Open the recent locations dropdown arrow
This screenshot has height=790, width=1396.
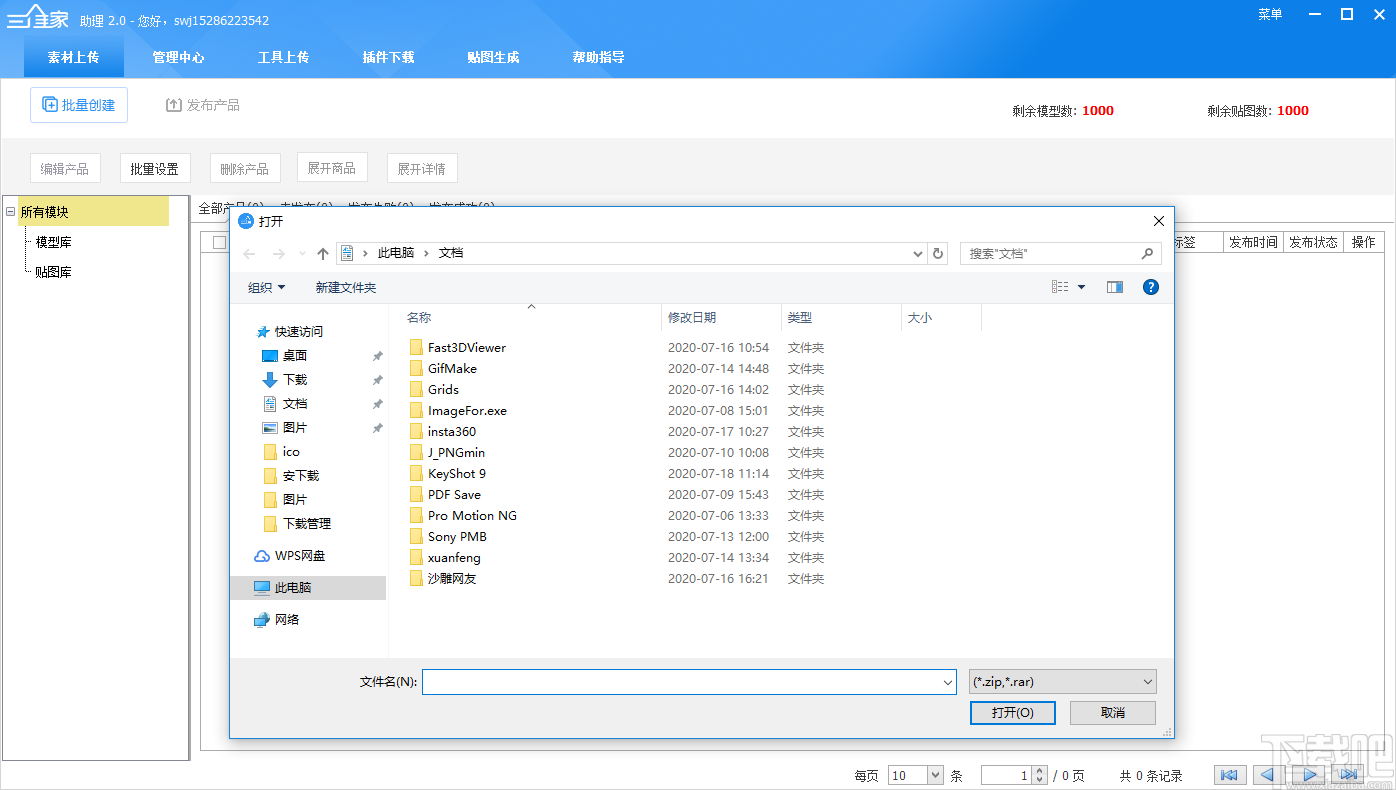coord(302,254)
